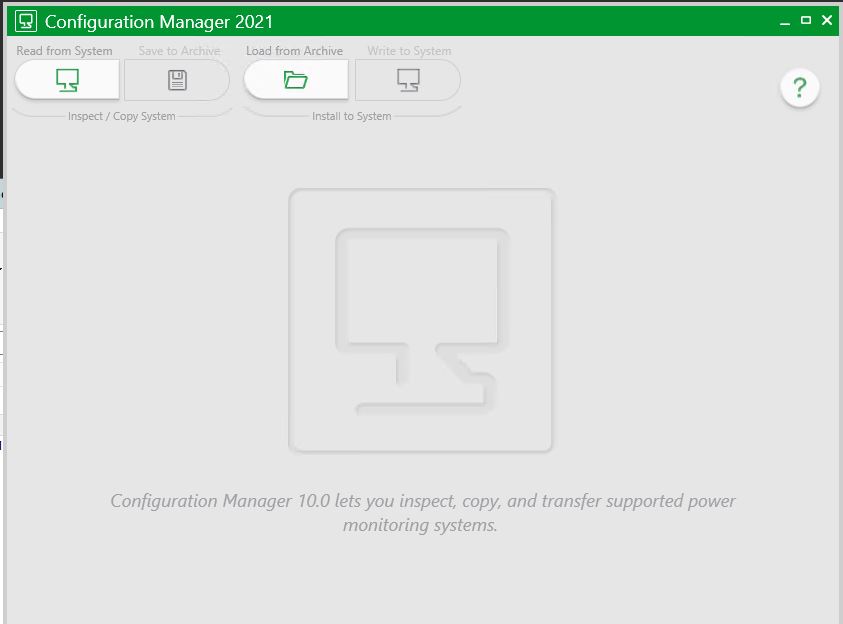The height and width of the screenshot is (624, 843).
Task: Minimize the Configuration Manager window
Action: (785, 20)
